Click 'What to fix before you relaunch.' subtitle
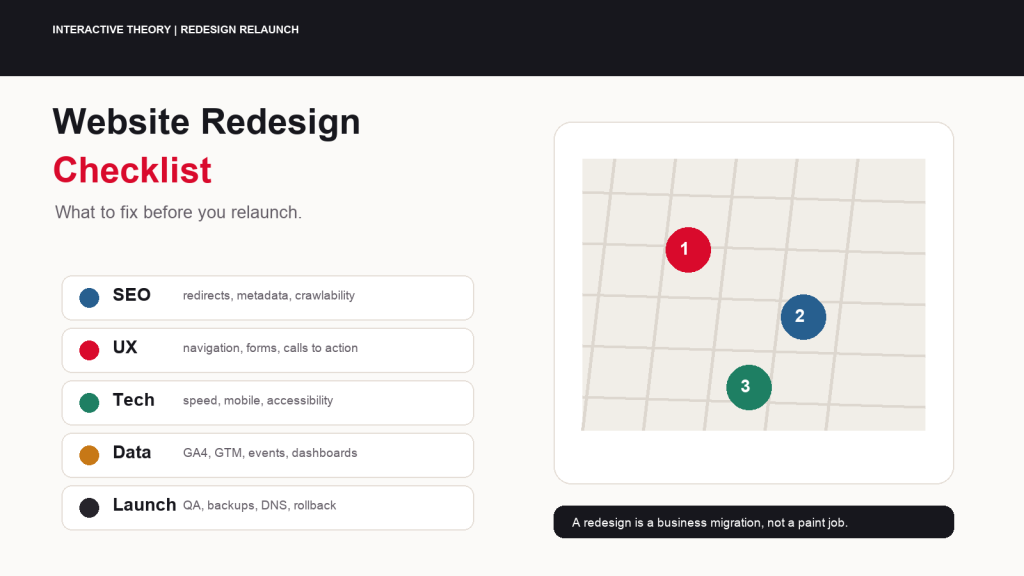The height and width of the screenshot is (576, 1024). pos(178,212)
